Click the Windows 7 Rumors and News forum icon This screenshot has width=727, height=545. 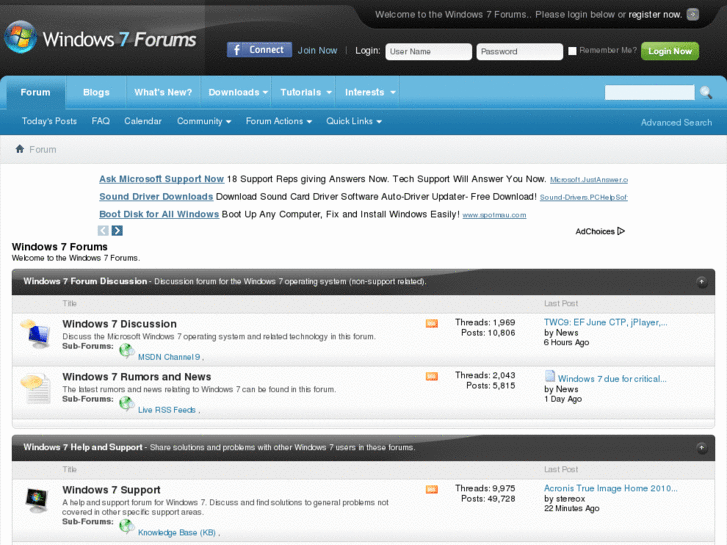coord(36,388)
